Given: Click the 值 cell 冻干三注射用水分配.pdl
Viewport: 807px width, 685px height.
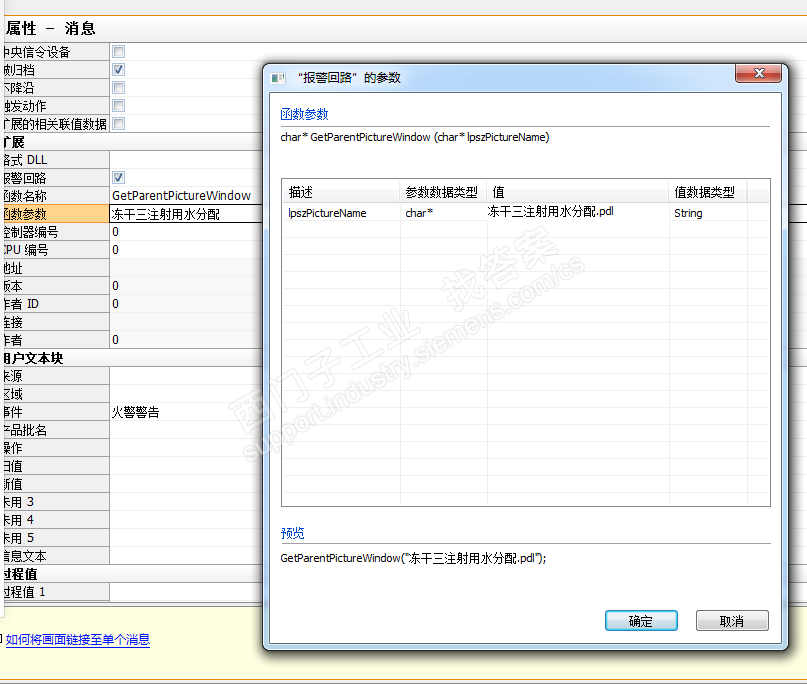Looking at the screenshot, I should pos(578,212).
